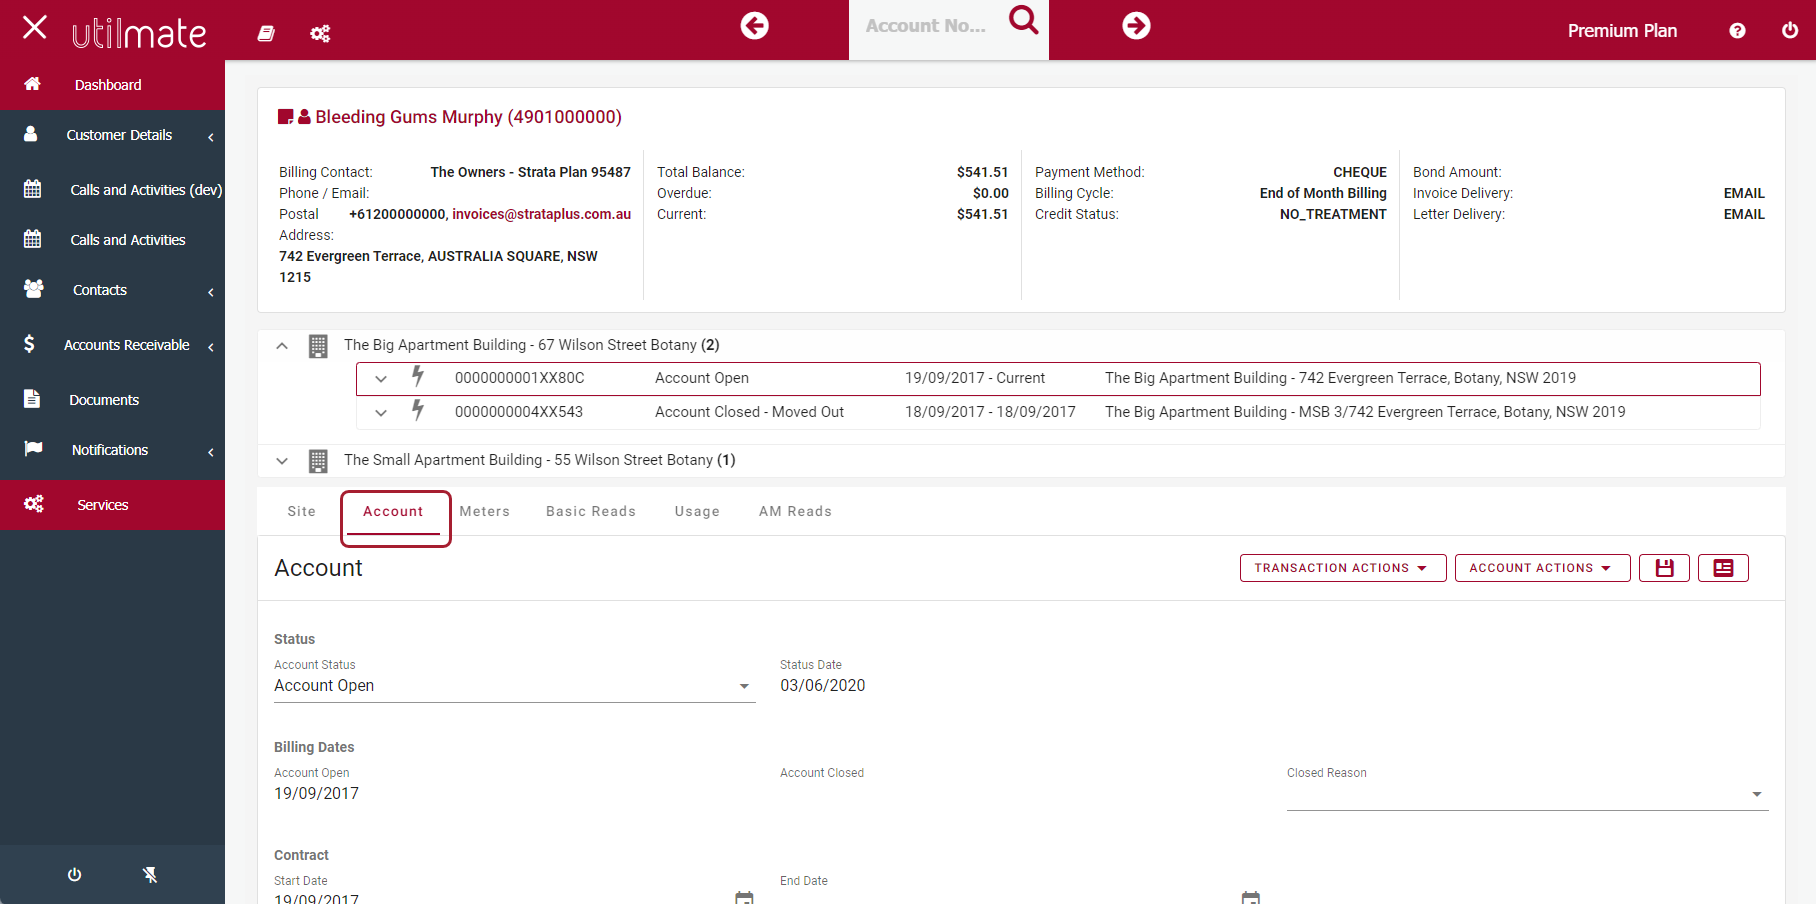Go to next account with right arrow
This screenshot has height=904, width=1816.
click(x=1136, y=26)
